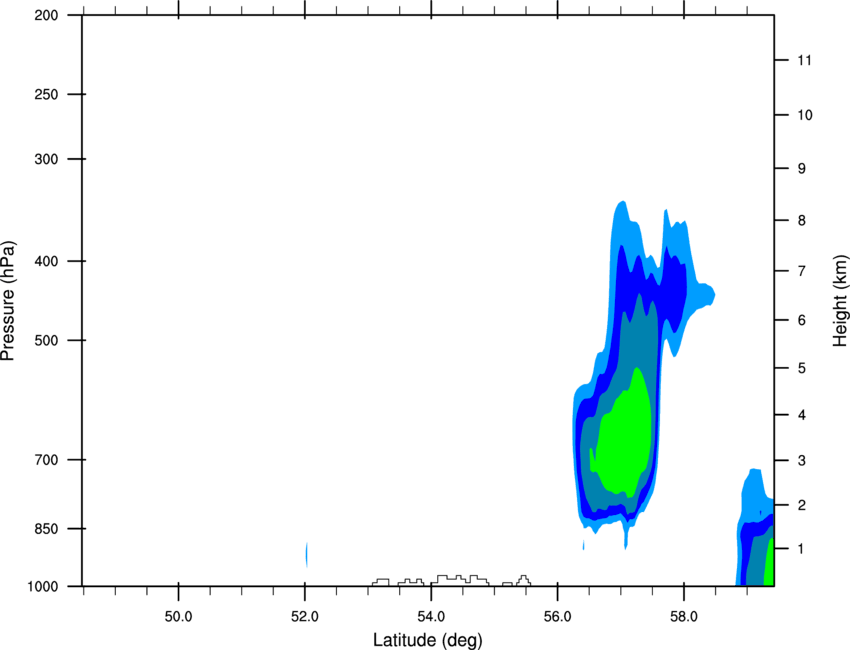Pick the 4 km height tick label
Screen dimensions: 850x650
tap(802, 415)
